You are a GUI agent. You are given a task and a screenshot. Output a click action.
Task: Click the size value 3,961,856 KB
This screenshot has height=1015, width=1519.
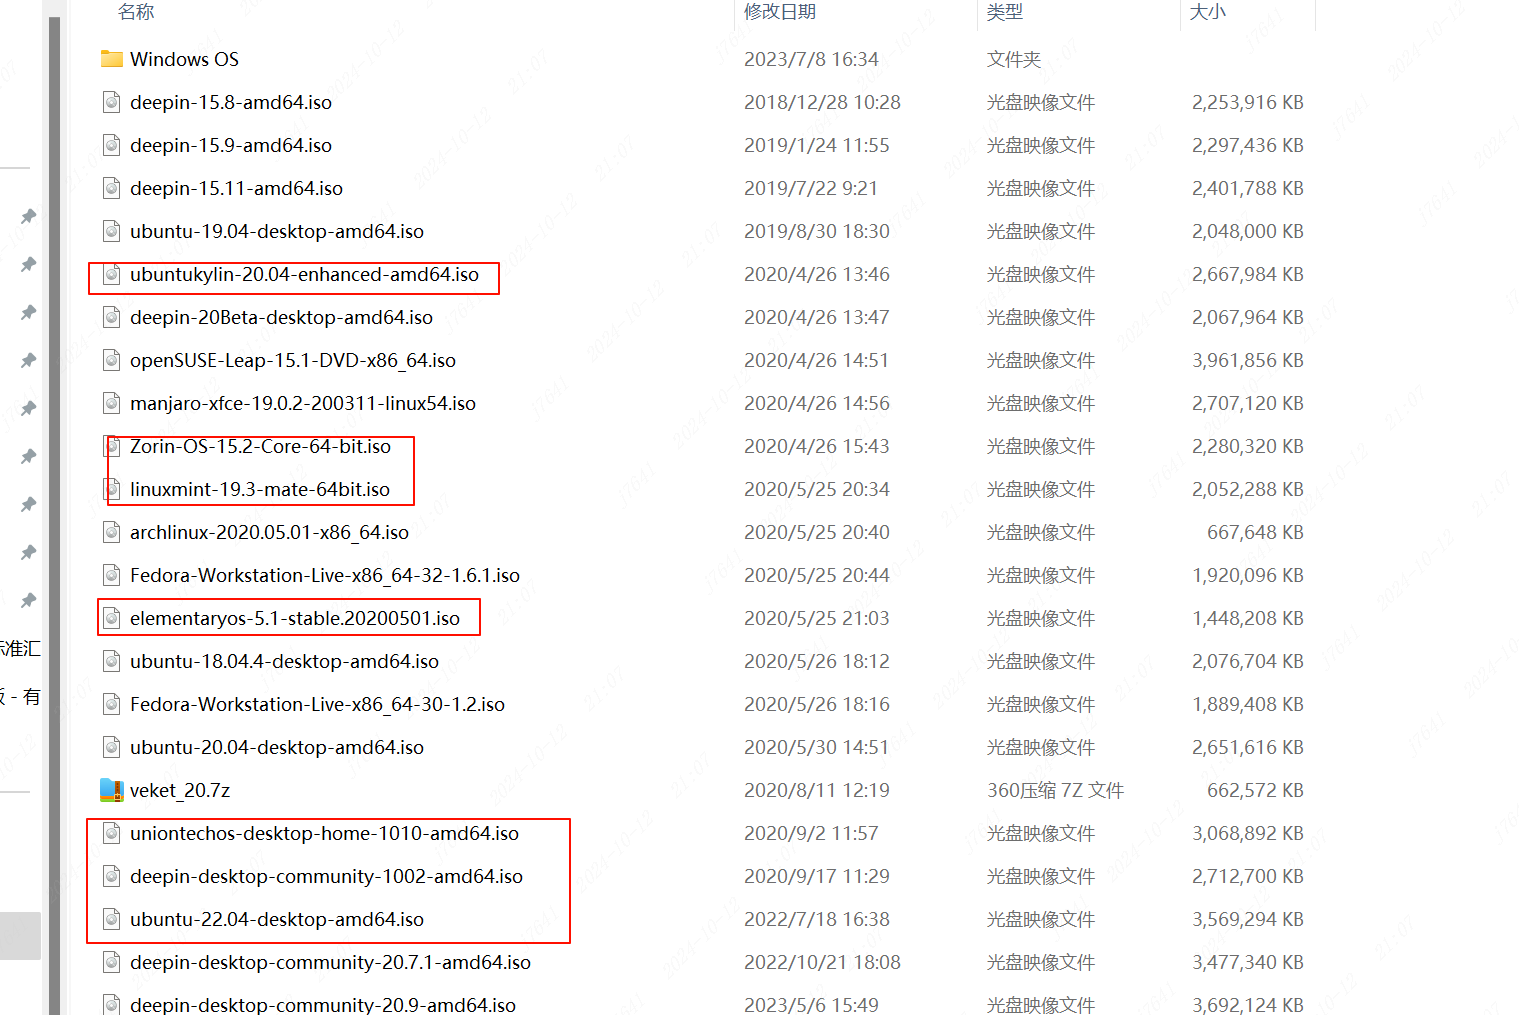(1248, 360)
